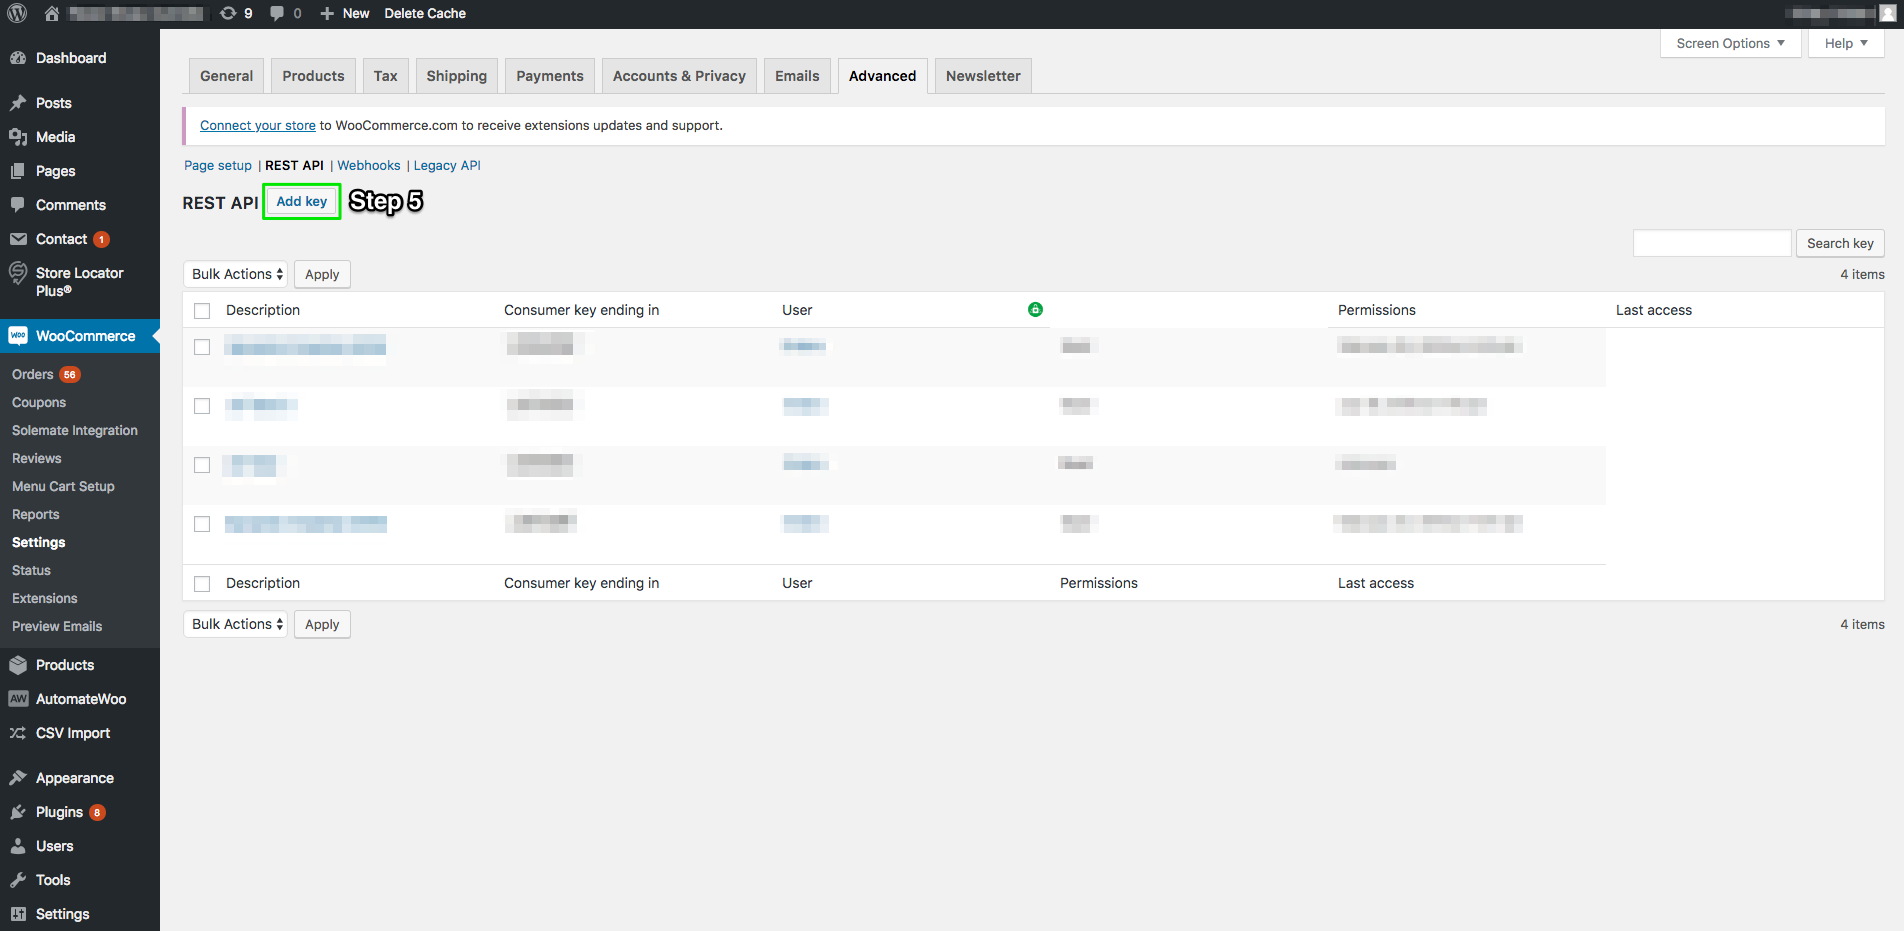1904x931 pixels.
Task: Open the bottom Bulk Actions dropdown
Action: tap(236, 624)
